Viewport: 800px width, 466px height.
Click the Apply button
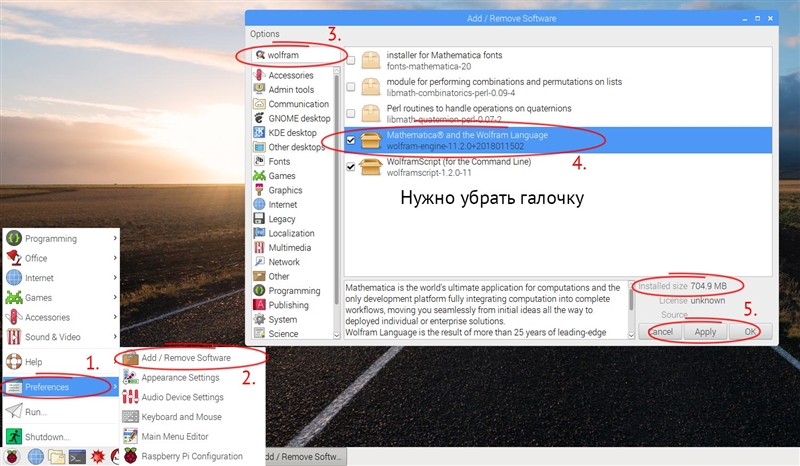point(705,331)
